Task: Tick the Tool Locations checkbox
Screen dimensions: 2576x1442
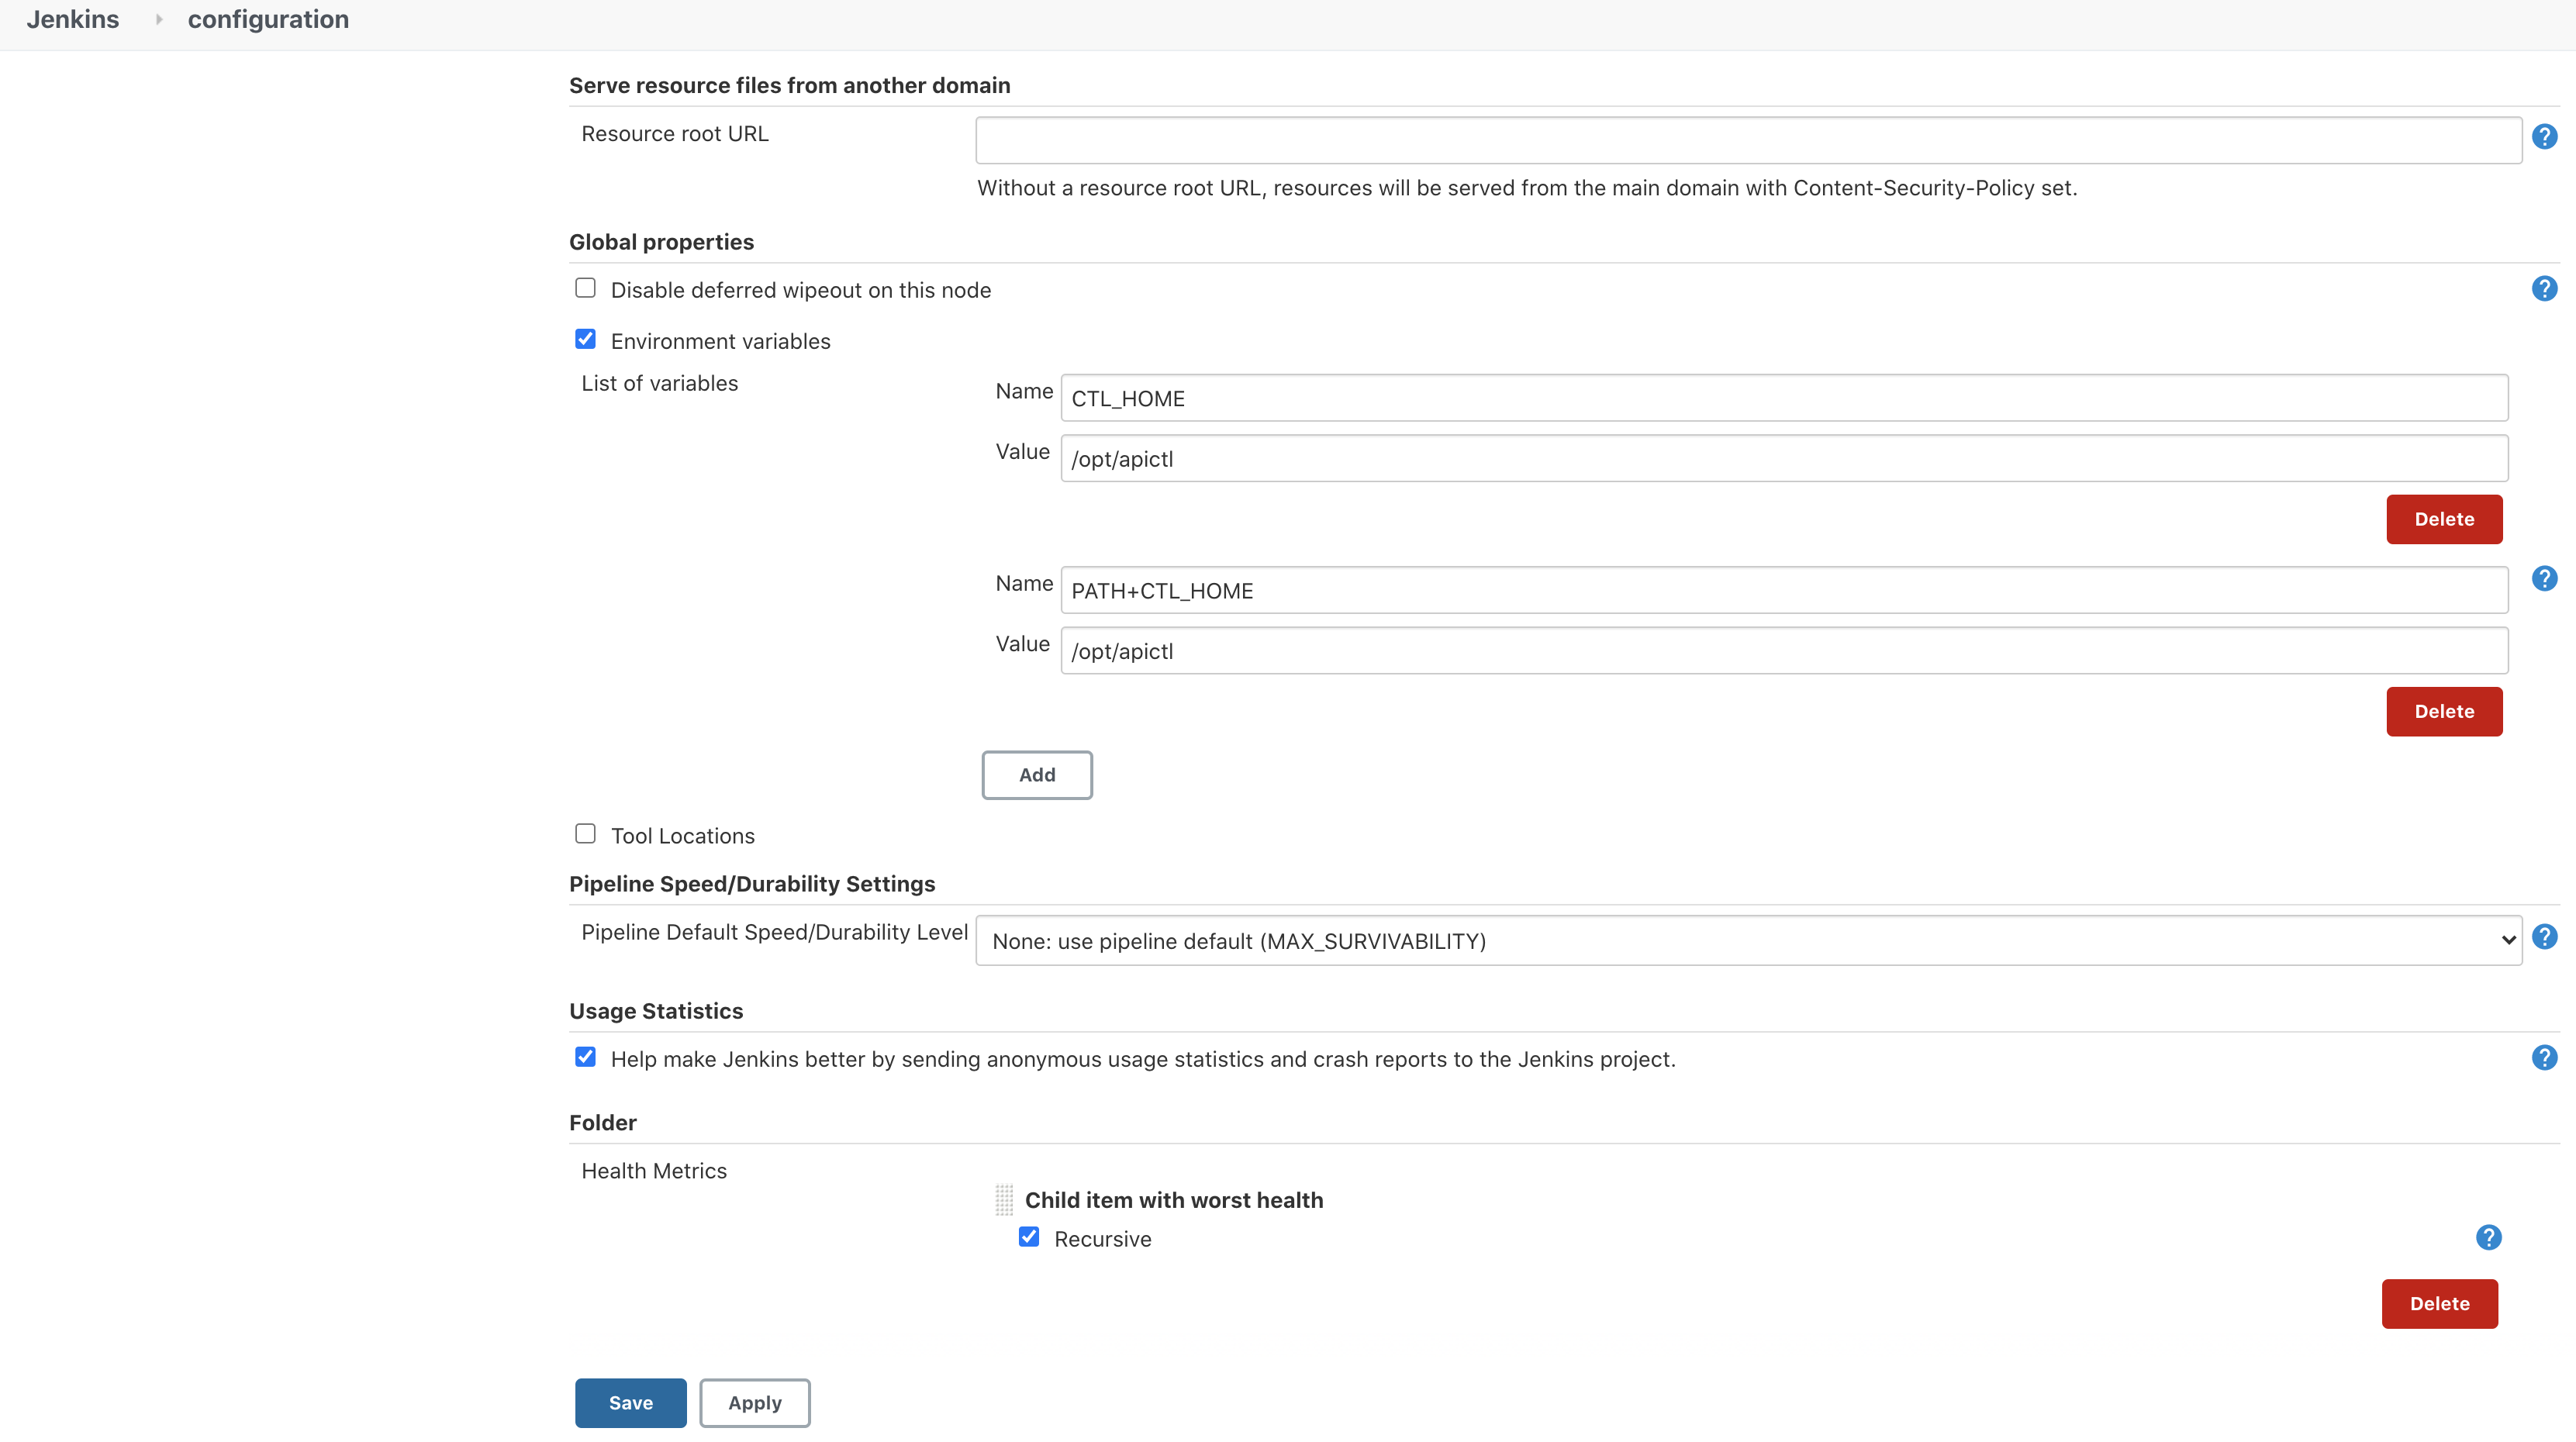Action: [x=585, y=834]
